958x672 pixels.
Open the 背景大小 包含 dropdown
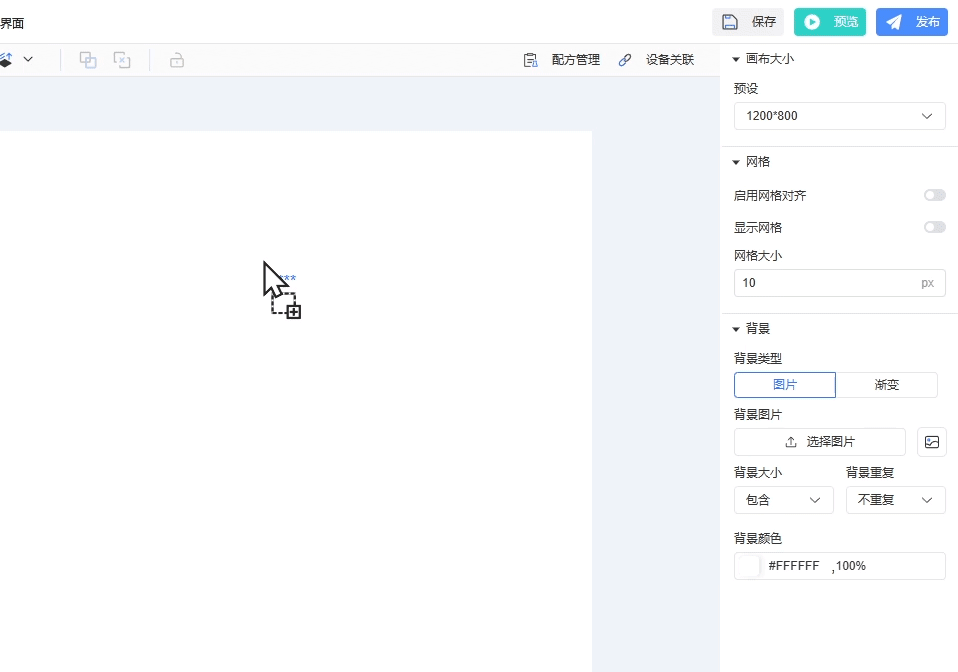(783, 500)
